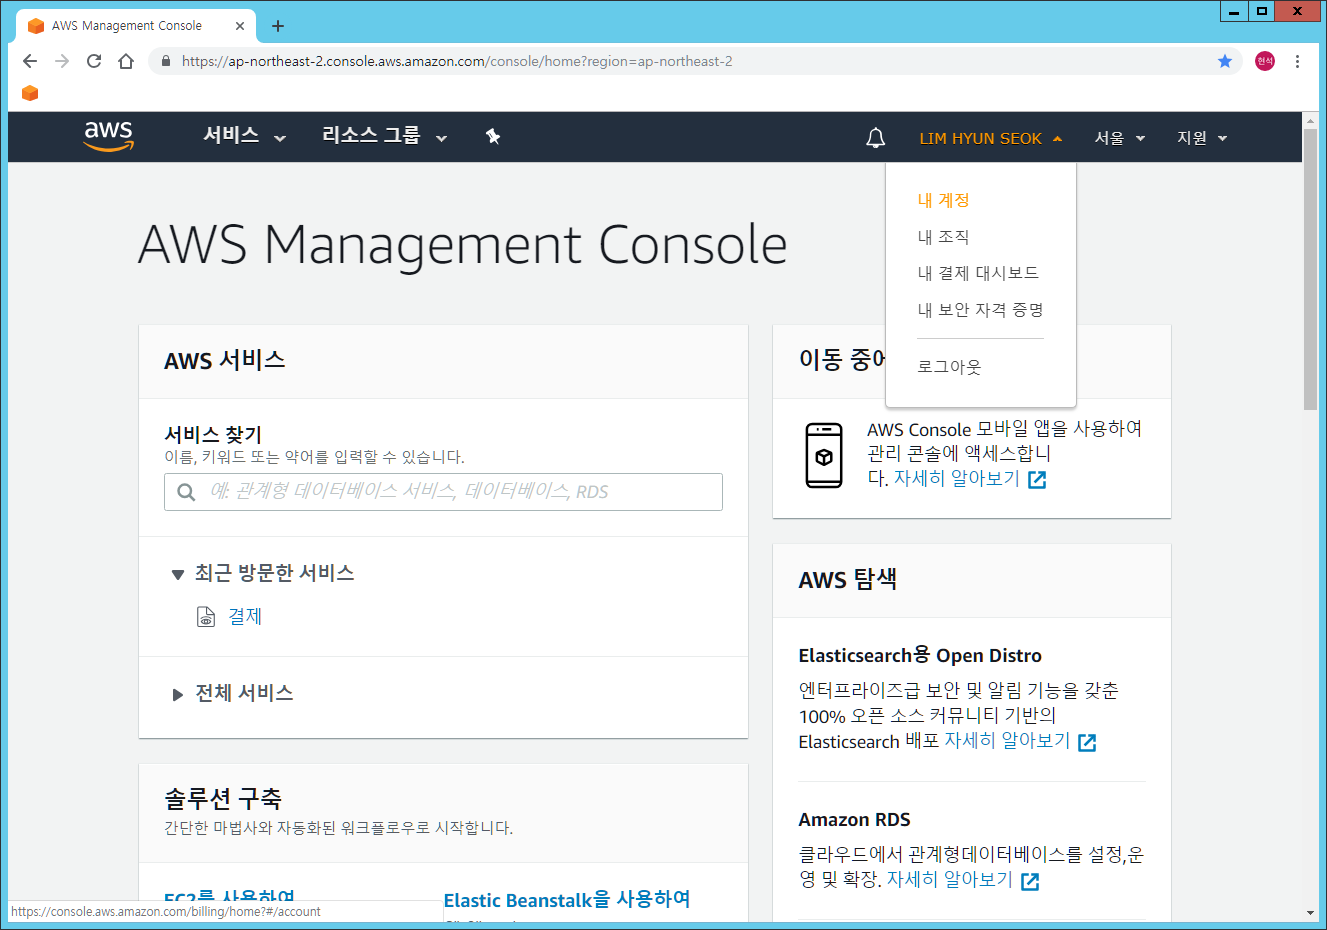Click 자세히 알아보기 for mobile app

pos(956,479)
